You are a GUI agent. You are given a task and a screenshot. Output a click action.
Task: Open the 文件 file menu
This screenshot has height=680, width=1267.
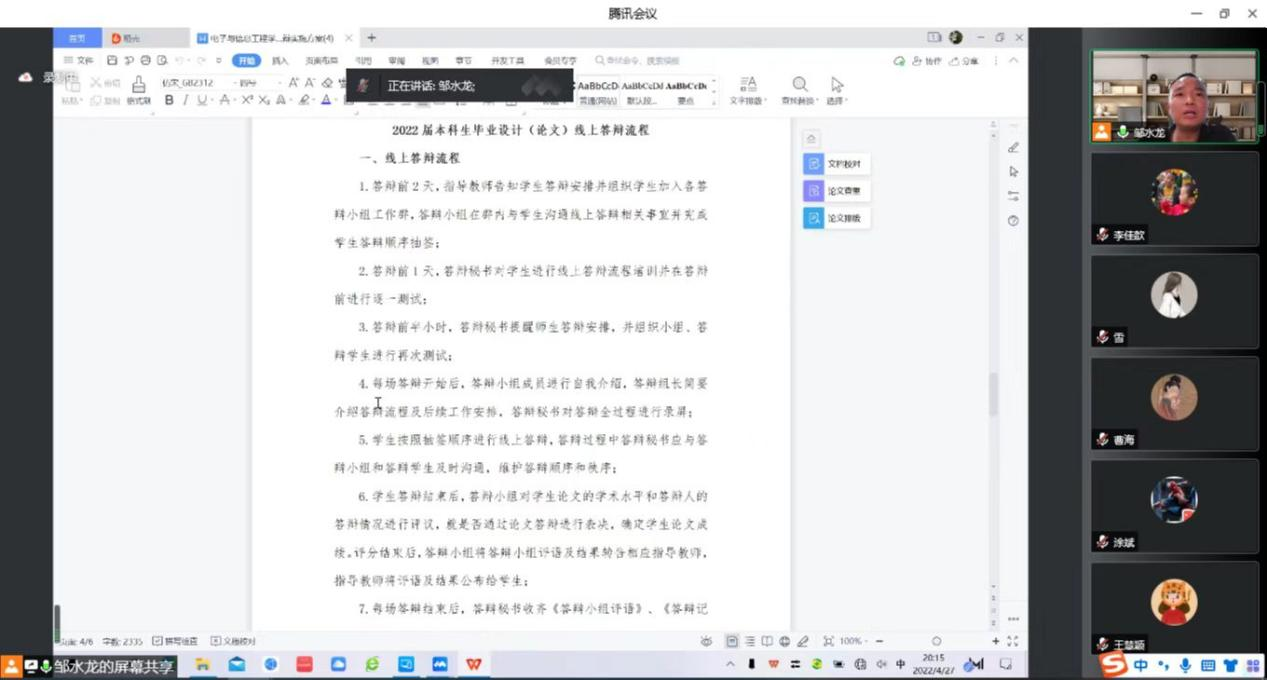coord(80,61)
